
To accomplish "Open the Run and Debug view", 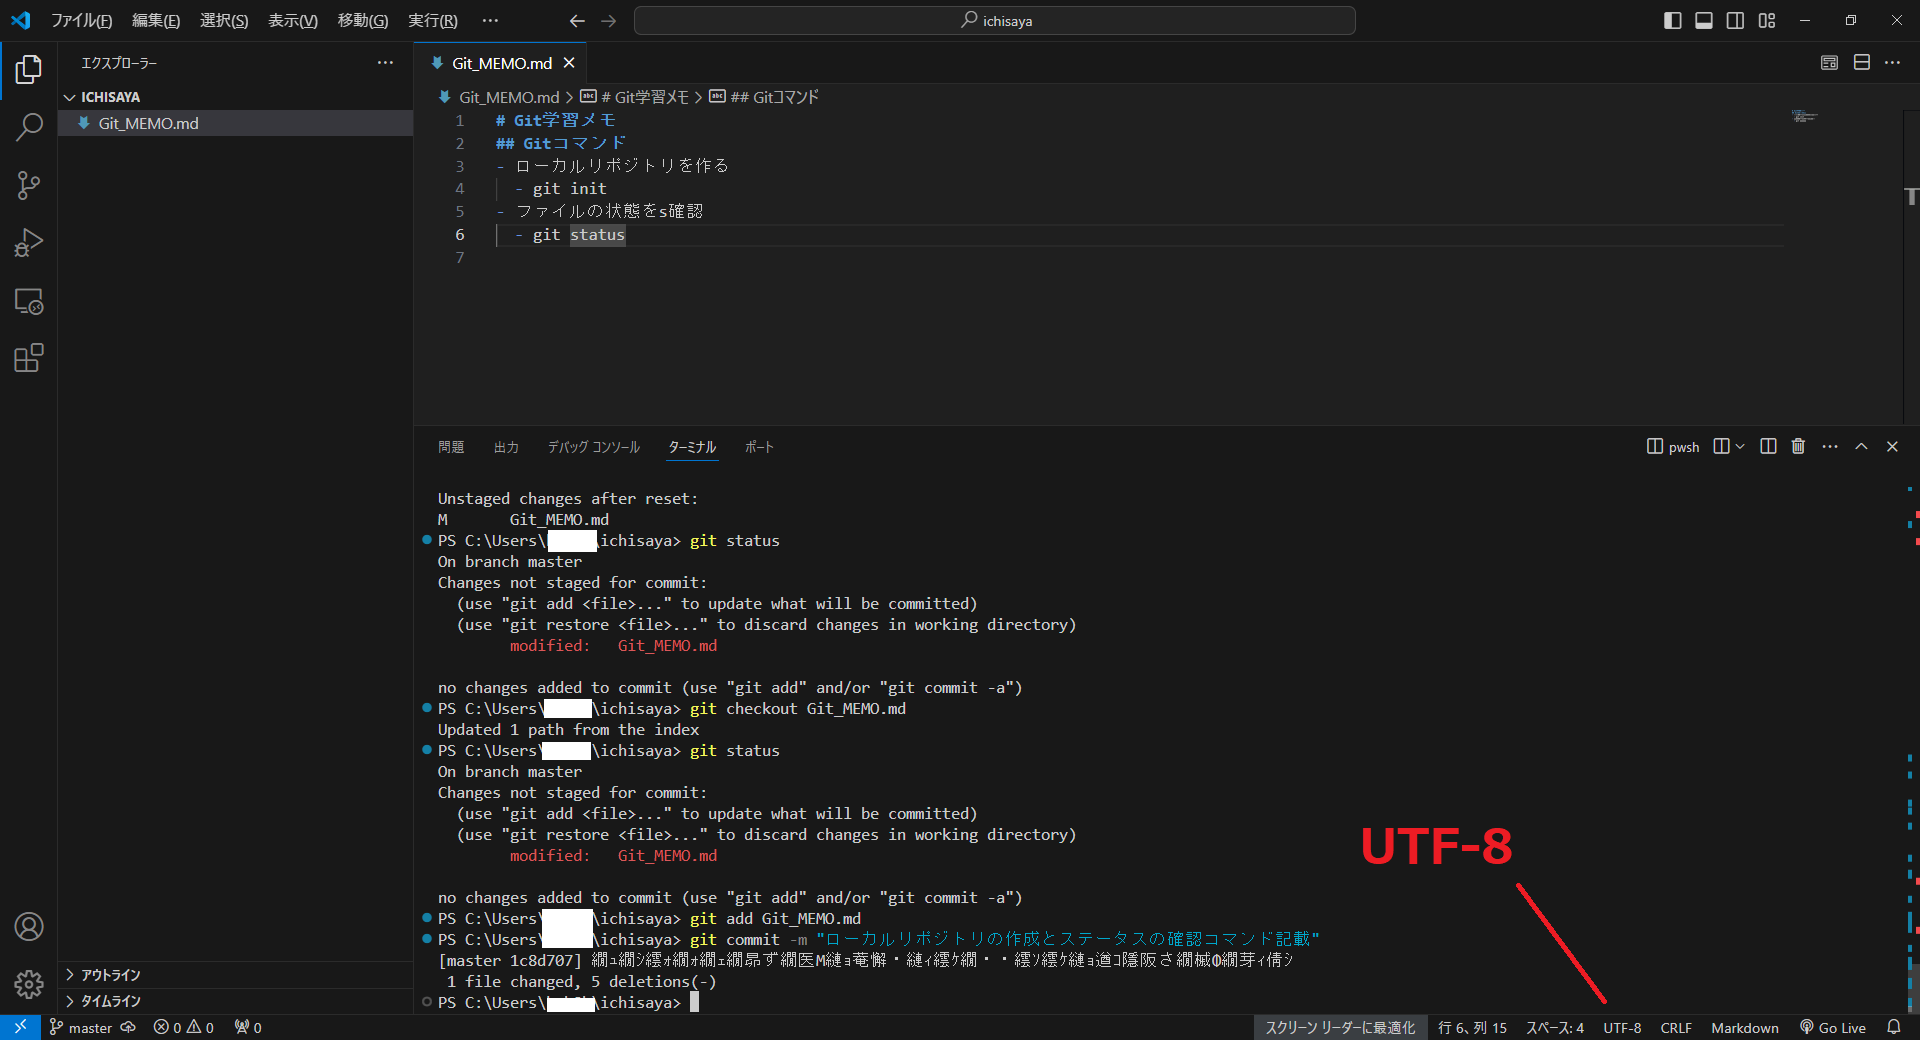I will [29, 242].
